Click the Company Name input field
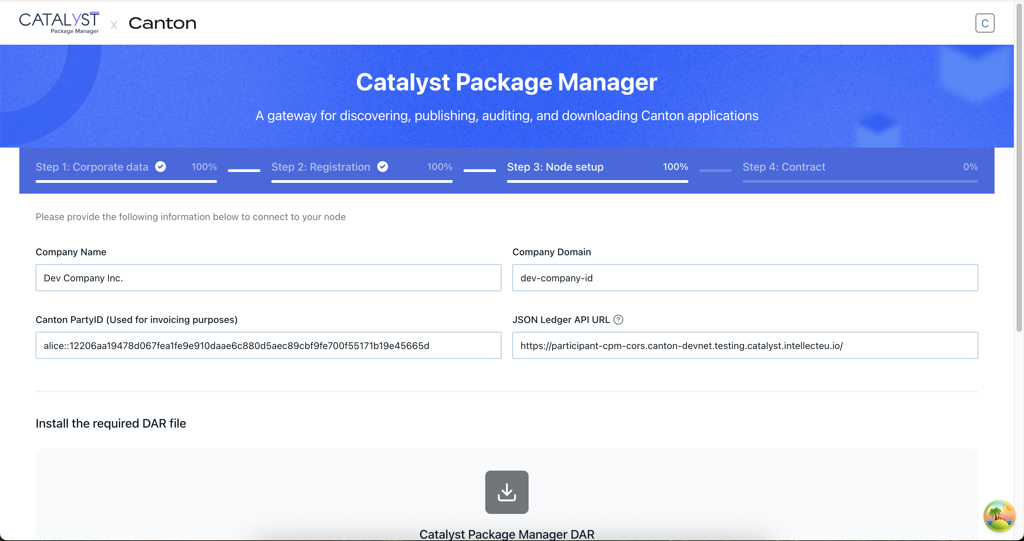The image size is (1024, 541). click(268, 278)
